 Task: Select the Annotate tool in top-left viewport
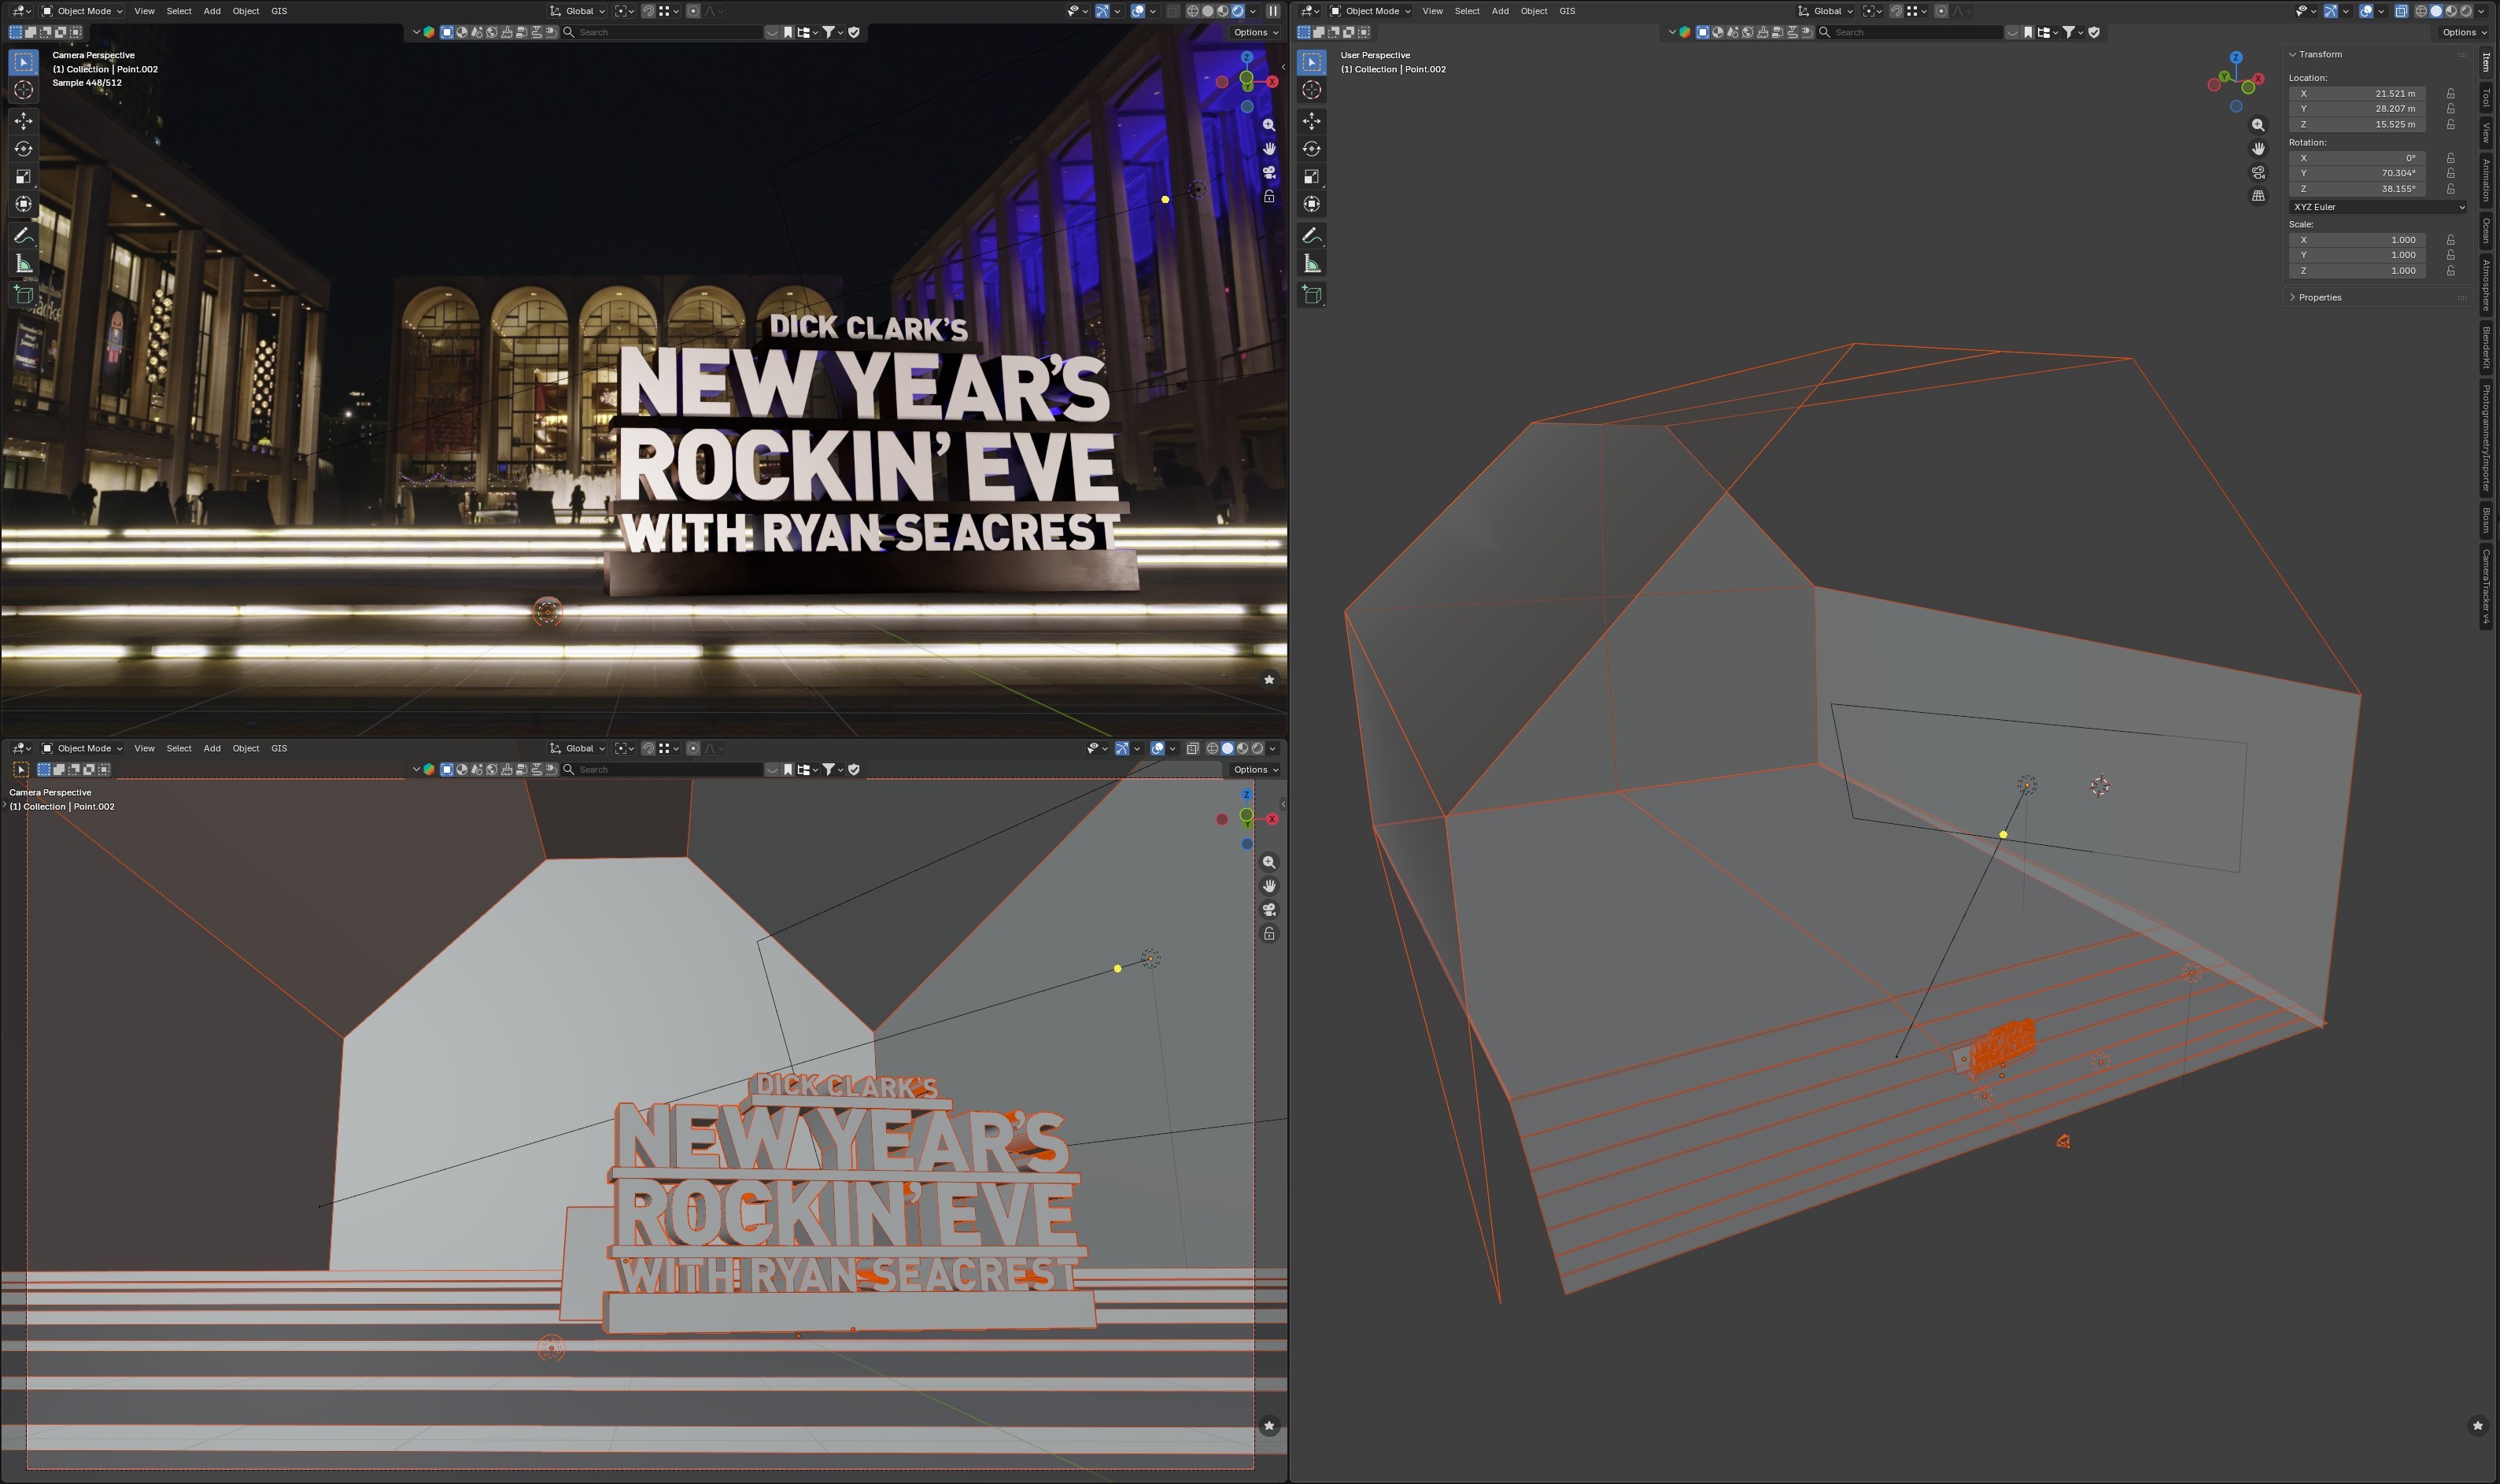click(x=23, y=236)
